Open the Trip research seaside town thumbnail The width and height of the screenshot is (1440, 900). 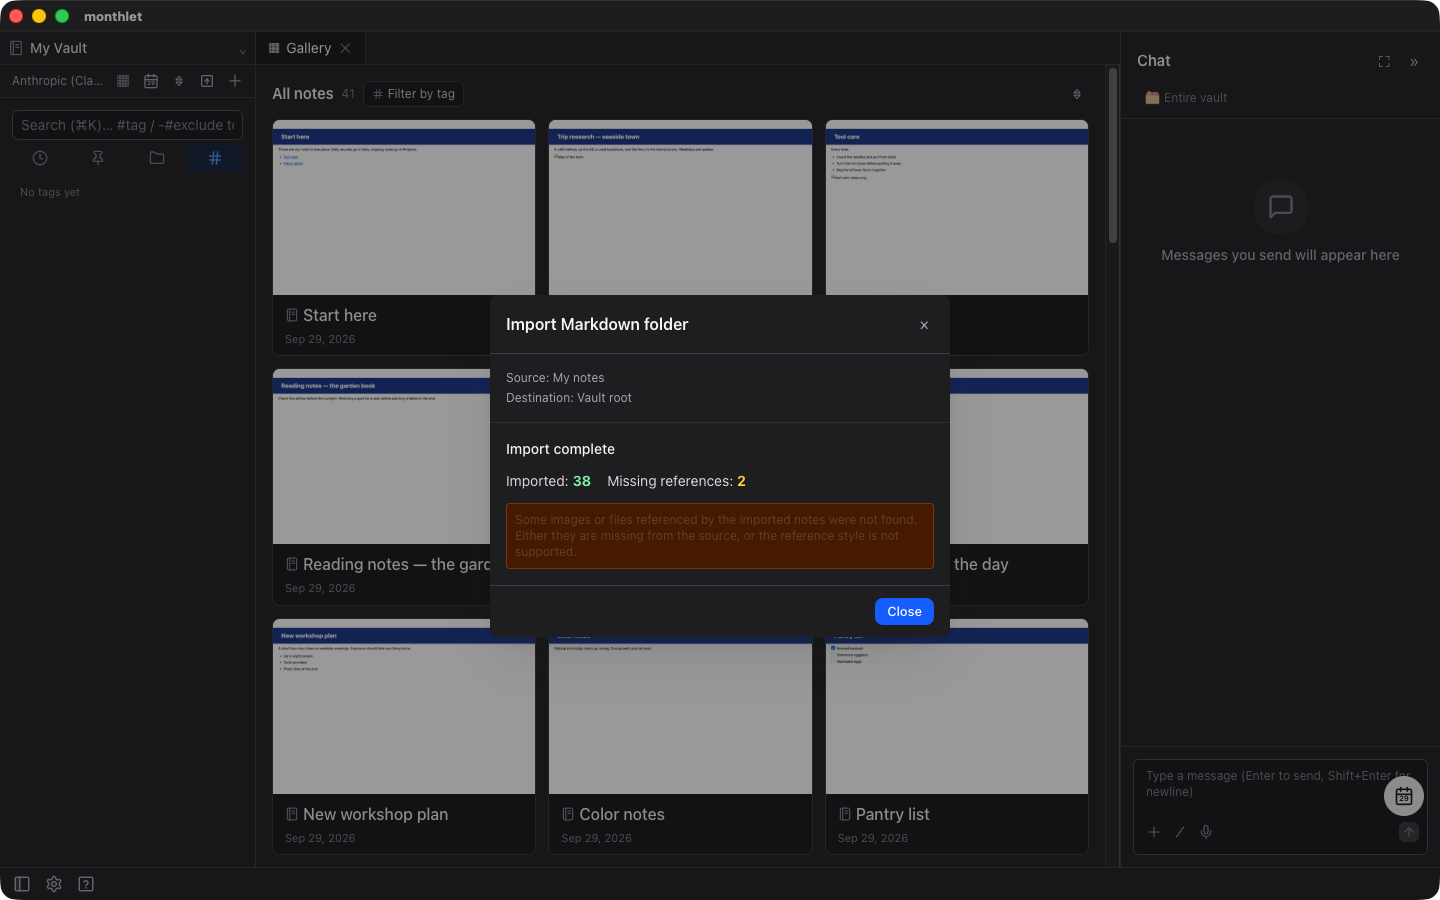pyautogui.click(x=680, y=208)
